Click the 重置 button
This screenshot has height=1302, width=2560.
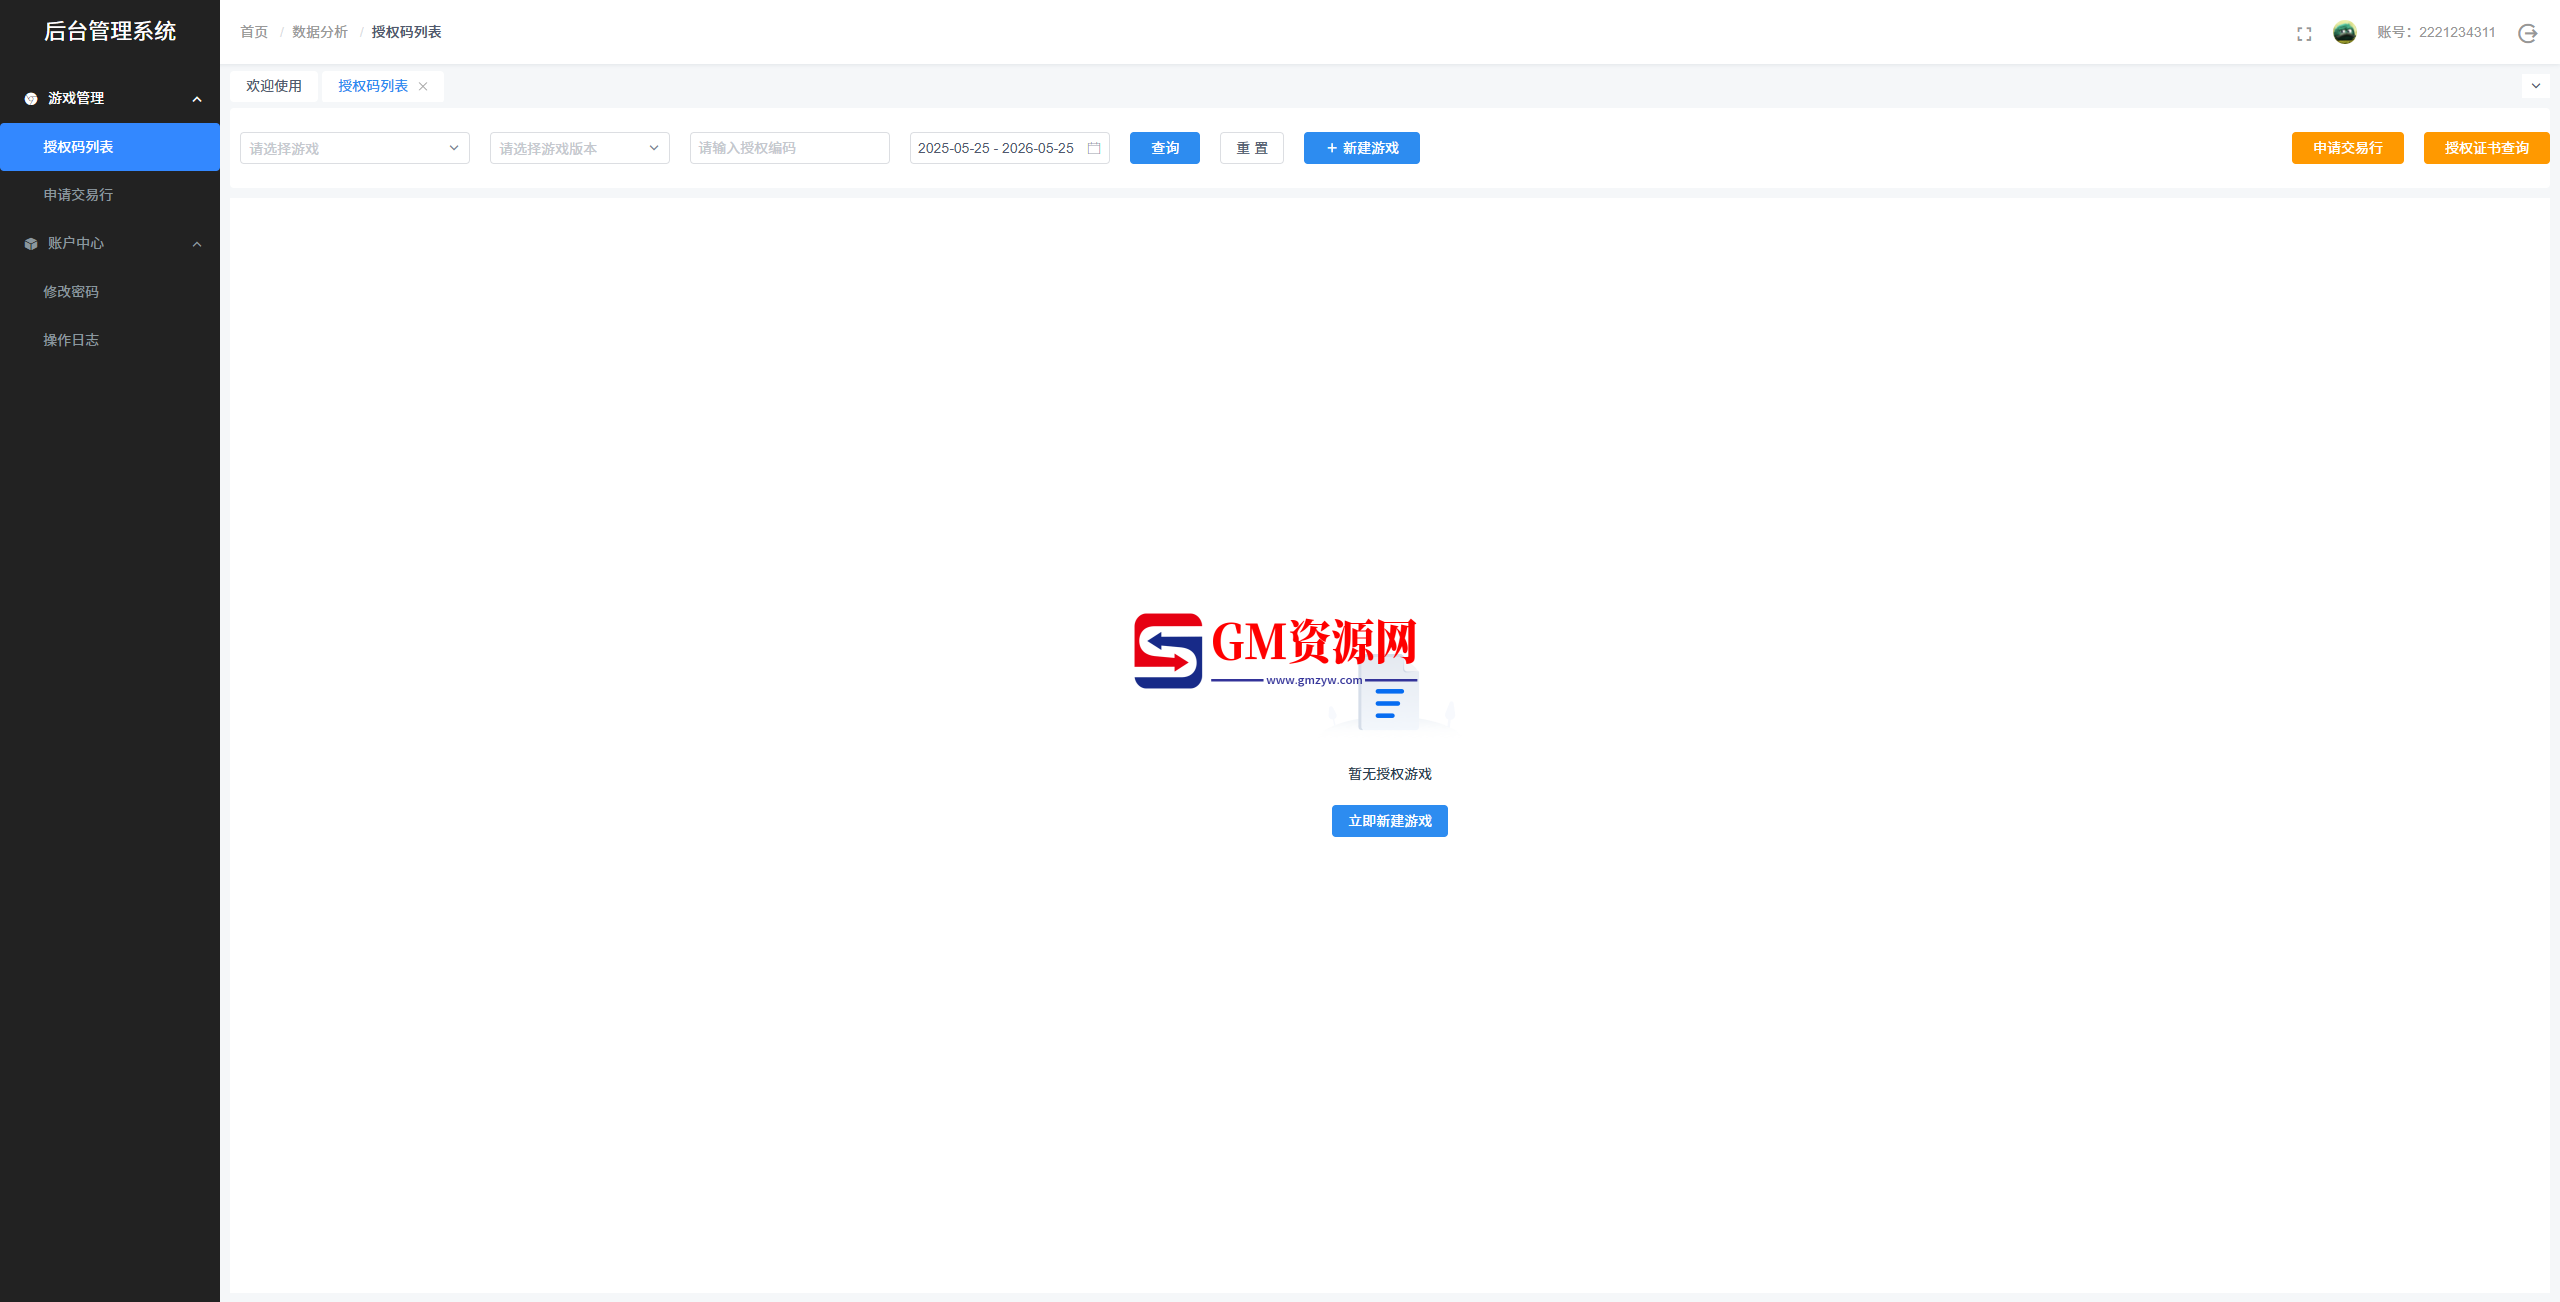pos(1252,148)
